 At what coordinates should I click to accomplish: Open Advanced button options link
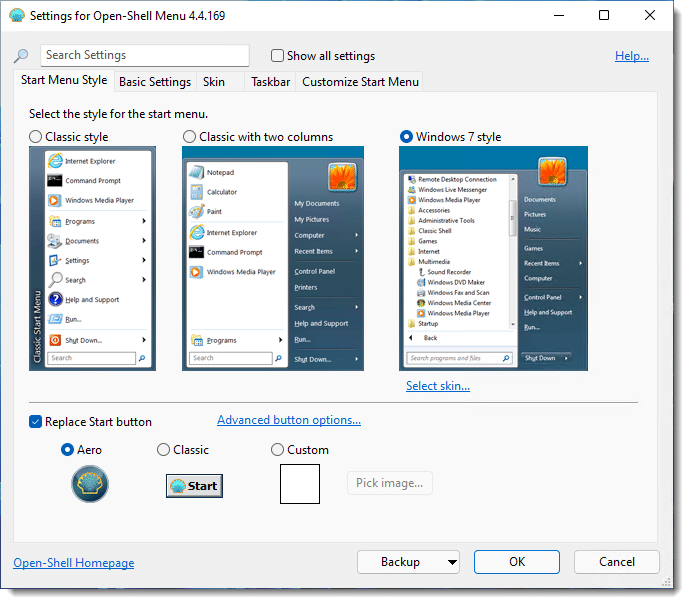pos(289,420)
